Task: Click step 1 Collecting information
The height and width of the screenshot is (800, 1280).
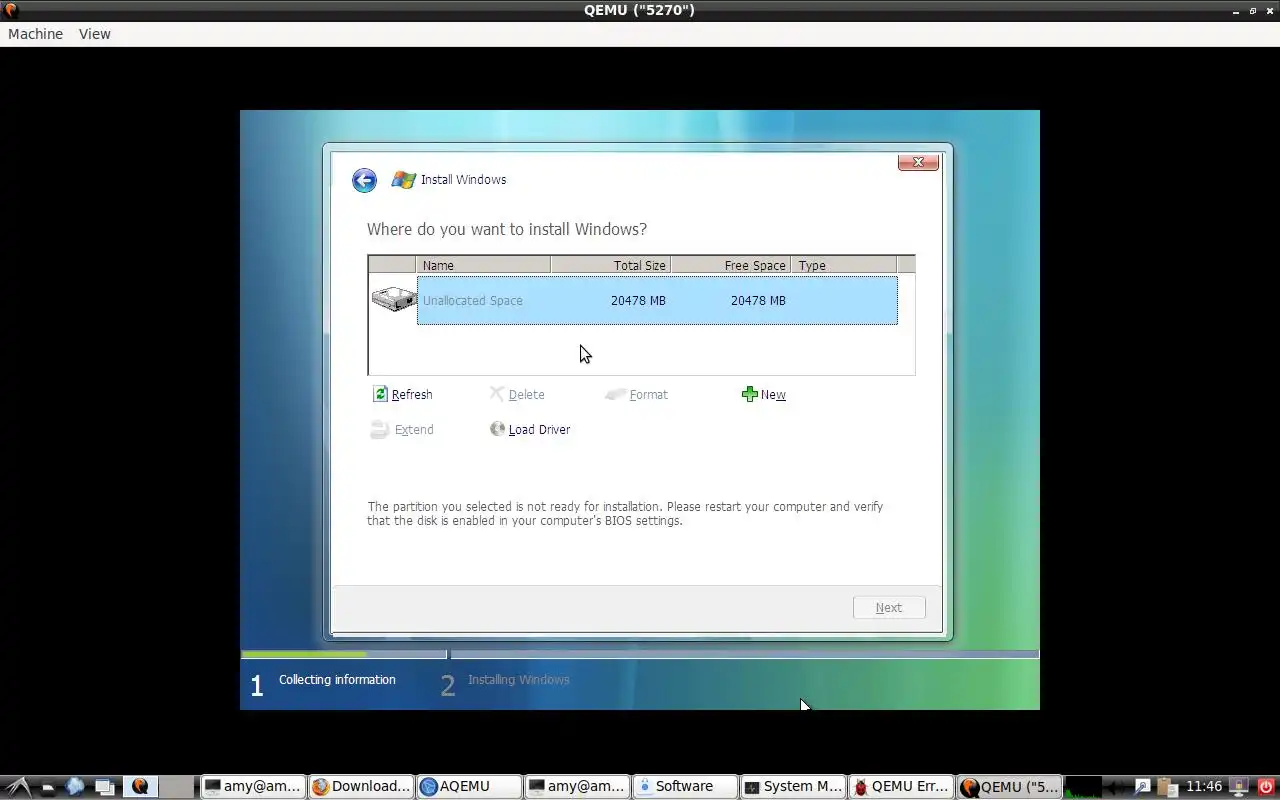Action: 324,682
